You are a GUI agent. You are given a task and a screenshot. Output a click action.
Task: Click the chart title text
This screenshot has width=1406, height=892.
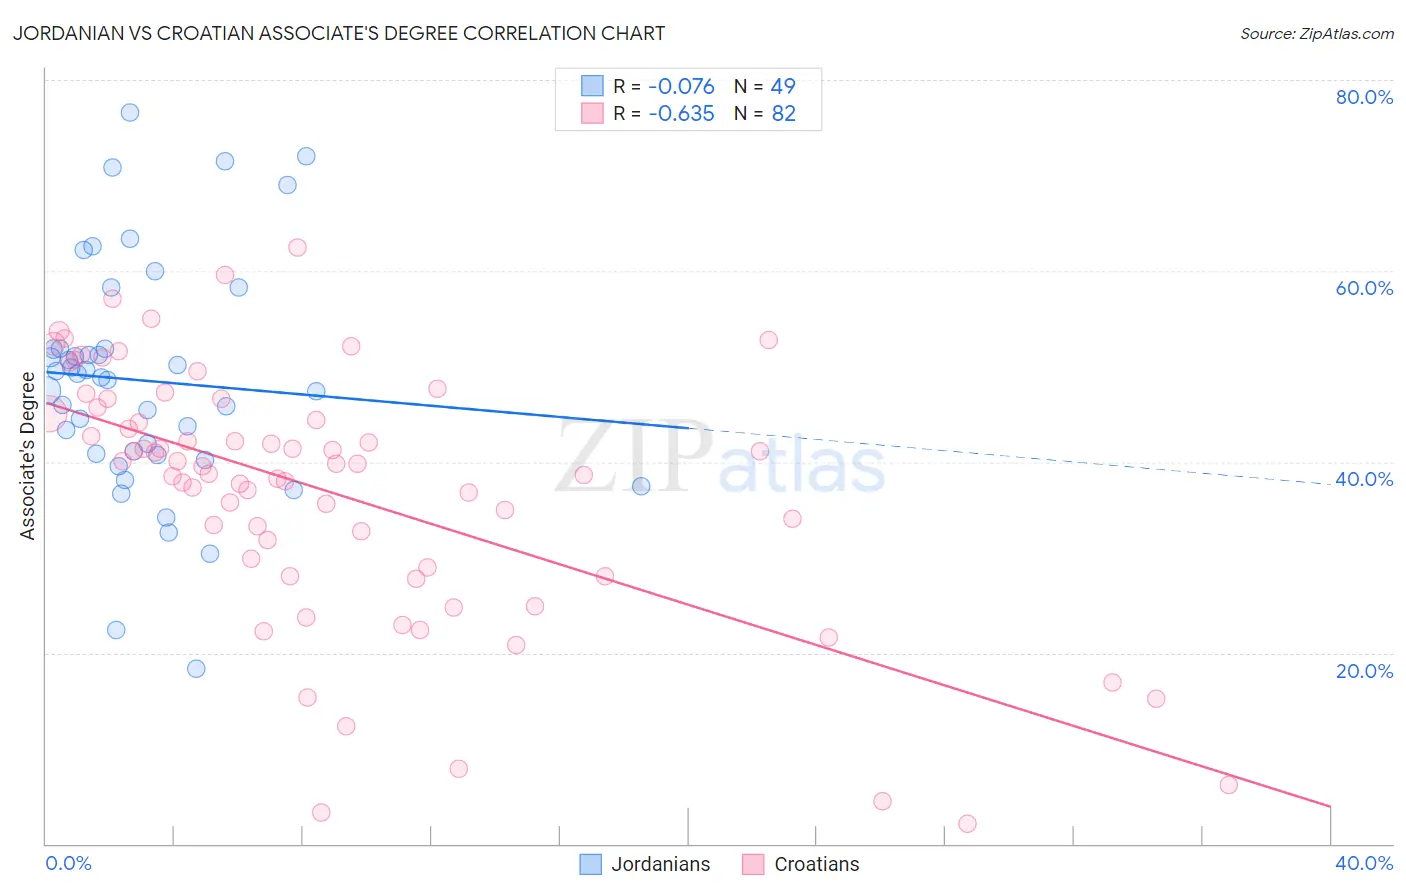point(339,33)
